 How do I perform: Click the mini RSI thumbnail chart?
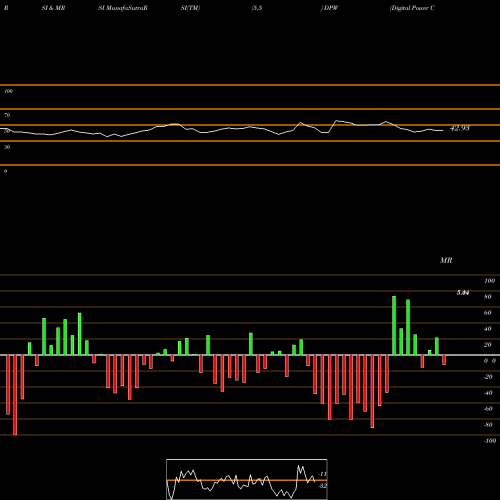coord(247,479)
